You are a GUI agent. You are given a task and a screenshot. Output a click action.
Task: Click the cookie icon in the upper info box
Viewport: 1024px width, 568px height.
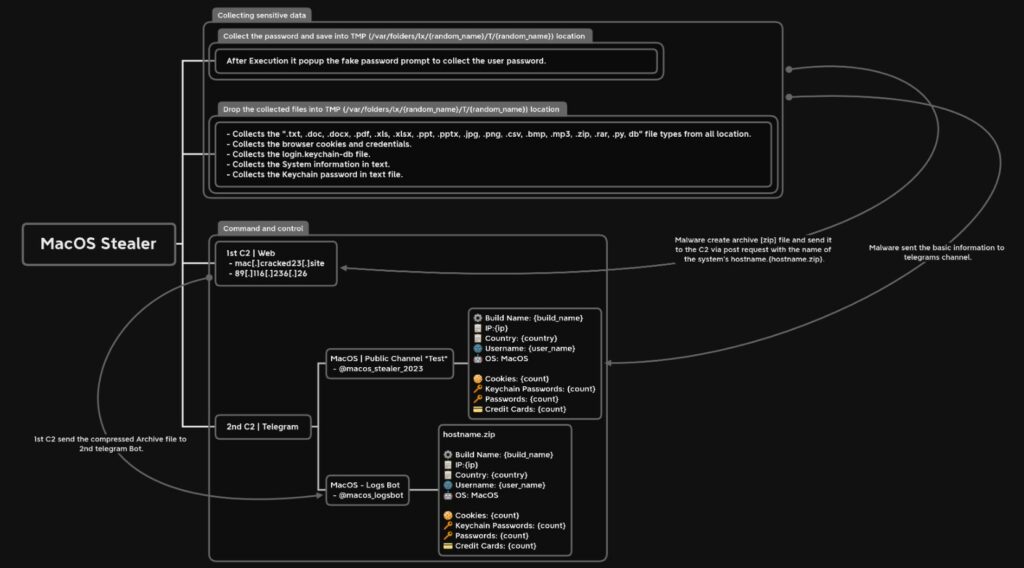(478, 378)
